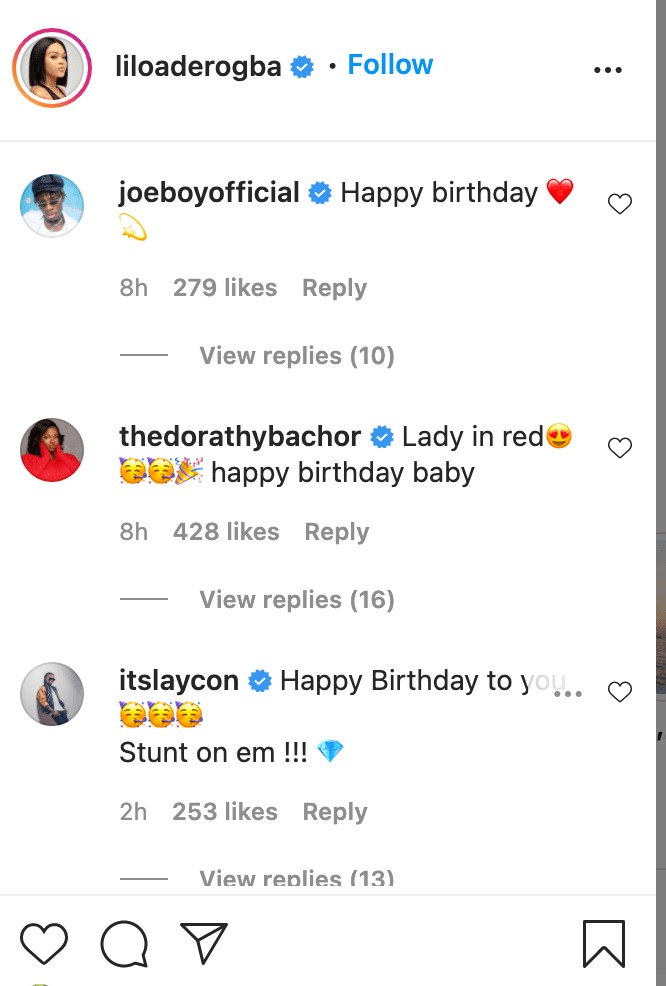Share post via paper plane icon
The image size is (666, 986).
pos(204,943)
